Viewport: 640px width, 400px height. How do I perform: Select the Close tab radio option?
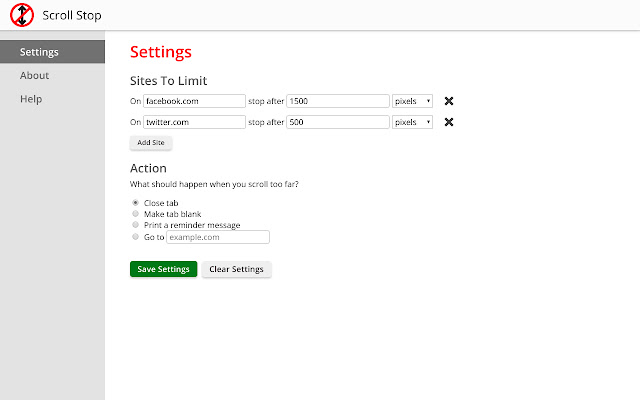135,203
